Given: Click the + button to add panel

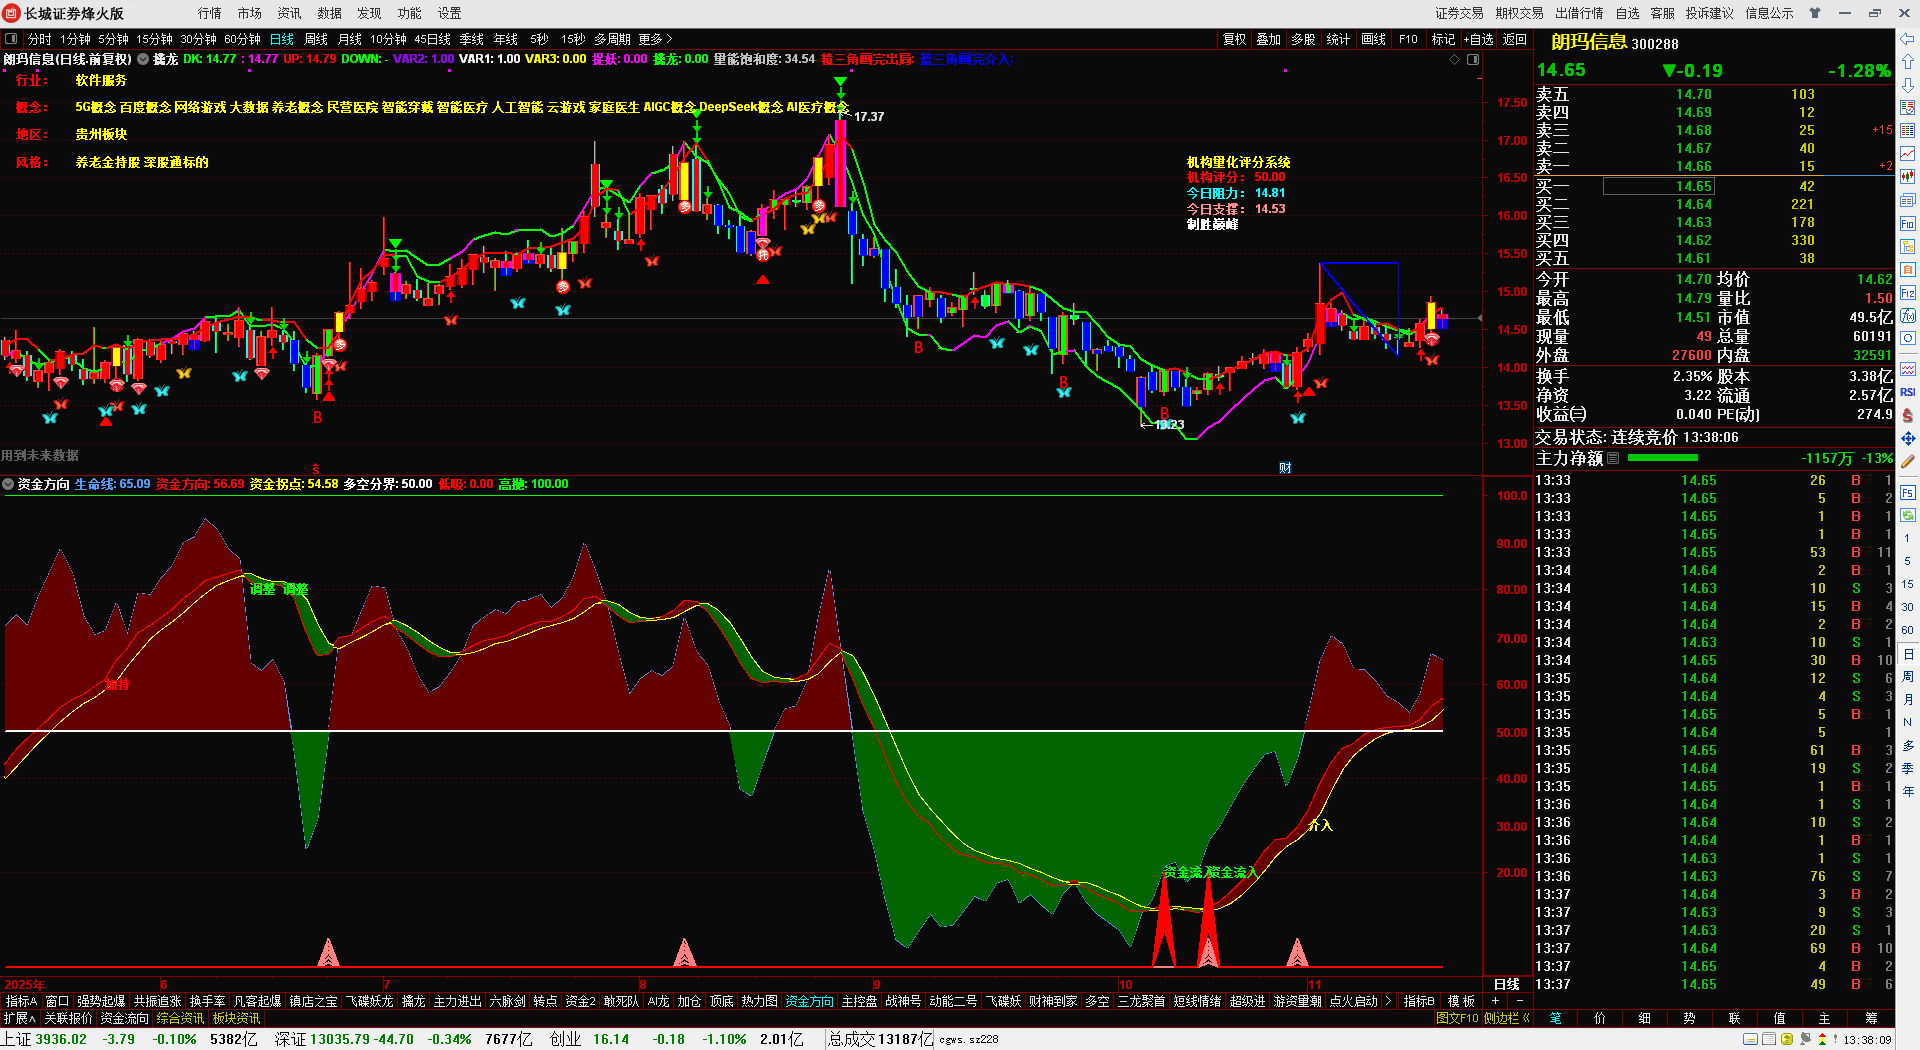Looking at the screenshot, I should click(x=1496, y=1001).
